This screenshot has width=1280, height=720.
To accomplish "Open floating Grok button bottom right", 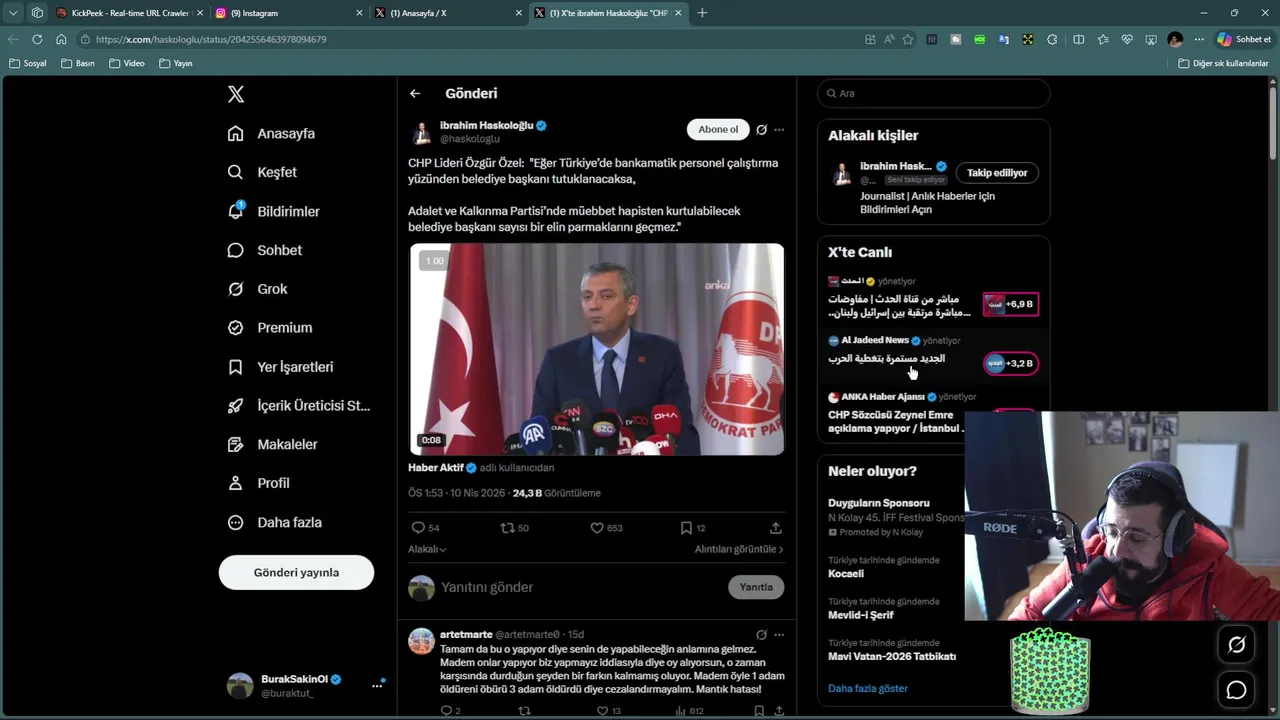I will (1237, 645).
